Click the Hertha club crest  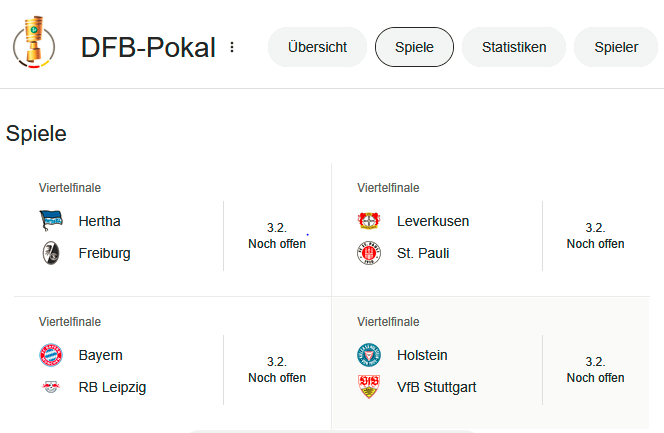pos(51,221)
